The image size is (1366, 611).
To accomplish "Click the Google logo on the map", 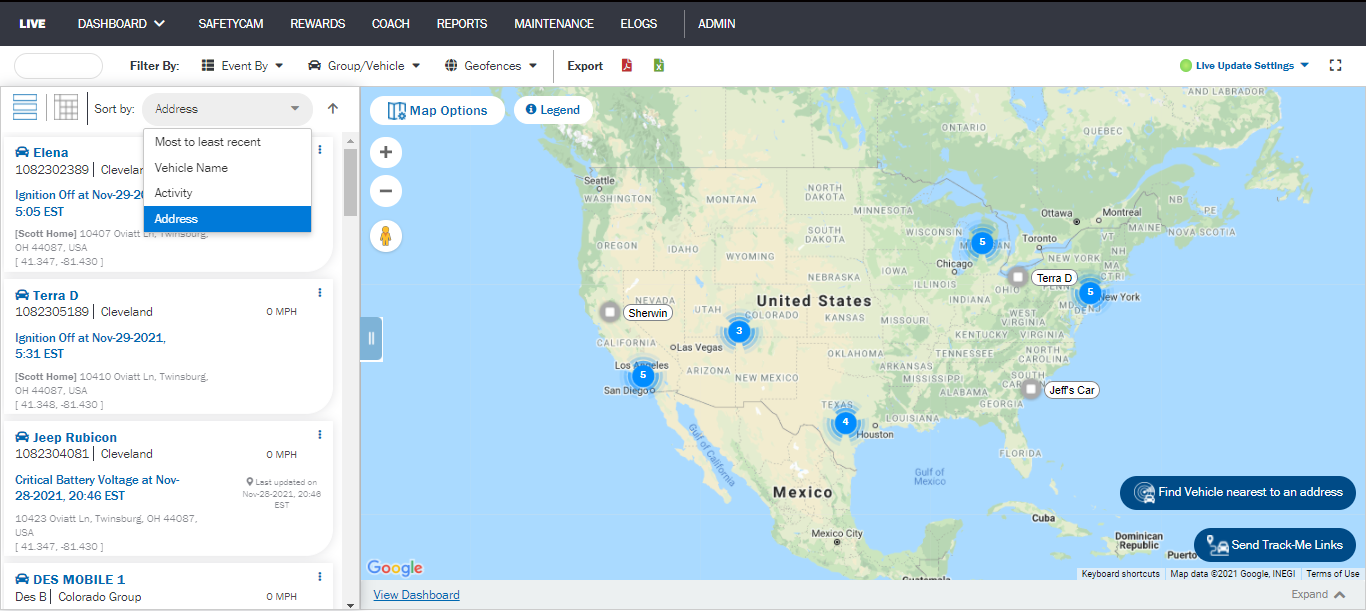I will tap(395, 568).
